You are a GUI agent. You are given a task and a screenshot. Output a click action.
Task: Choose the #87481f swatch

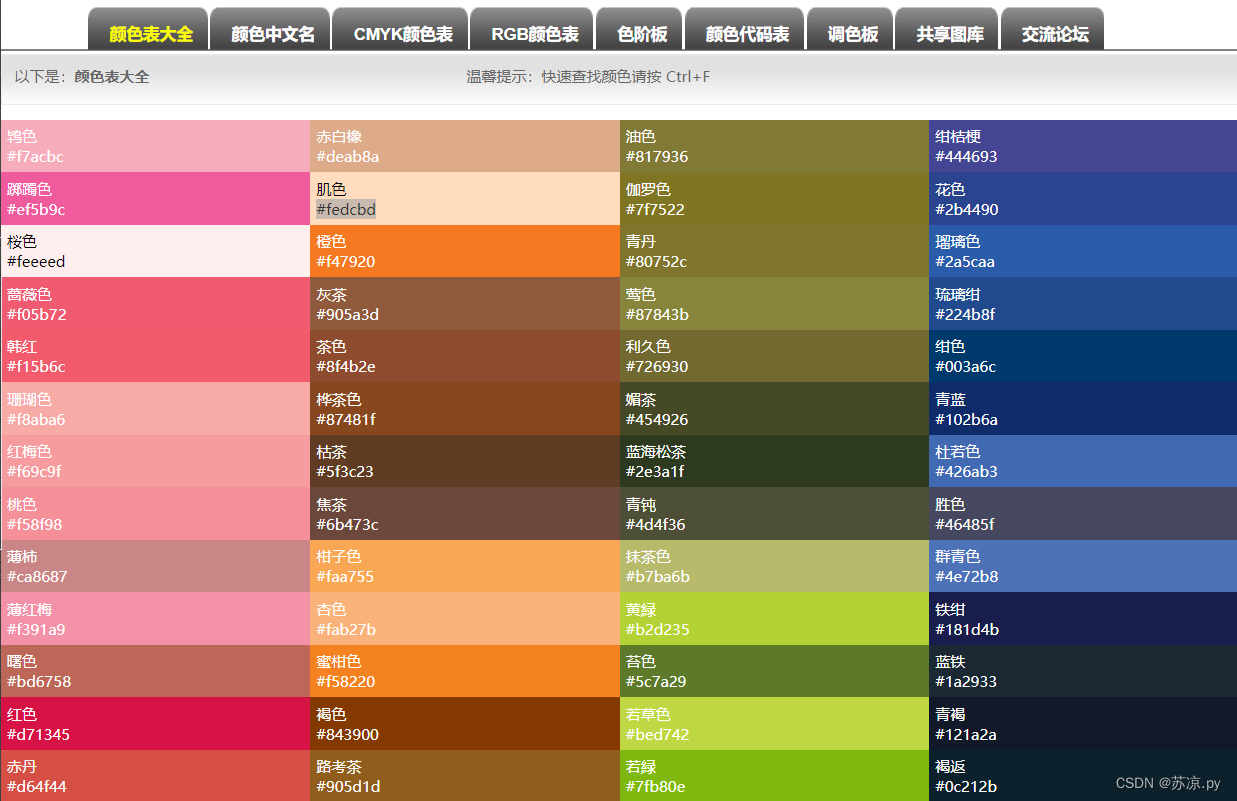point(465,408)
